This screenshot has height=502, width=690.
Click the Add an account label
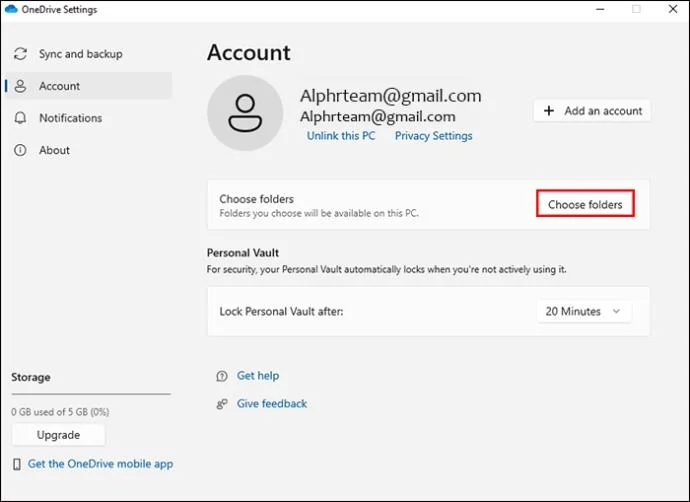tap(603, 111)
